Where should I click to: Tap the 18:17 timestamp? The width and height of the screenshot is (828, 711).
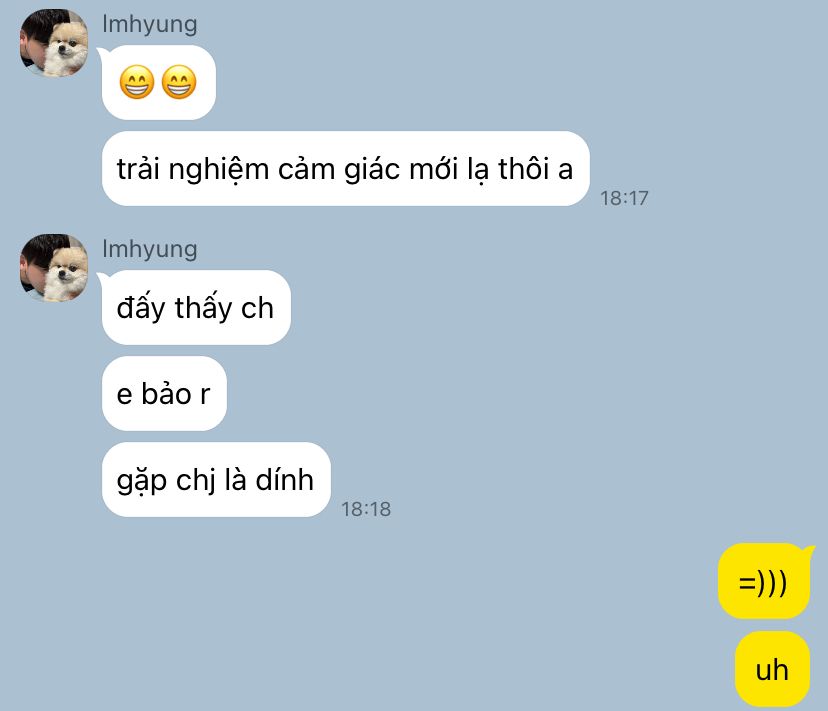624,198
